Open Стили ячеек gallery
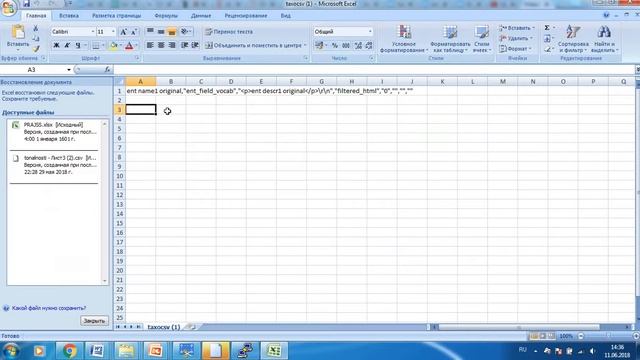 (482, 39)
